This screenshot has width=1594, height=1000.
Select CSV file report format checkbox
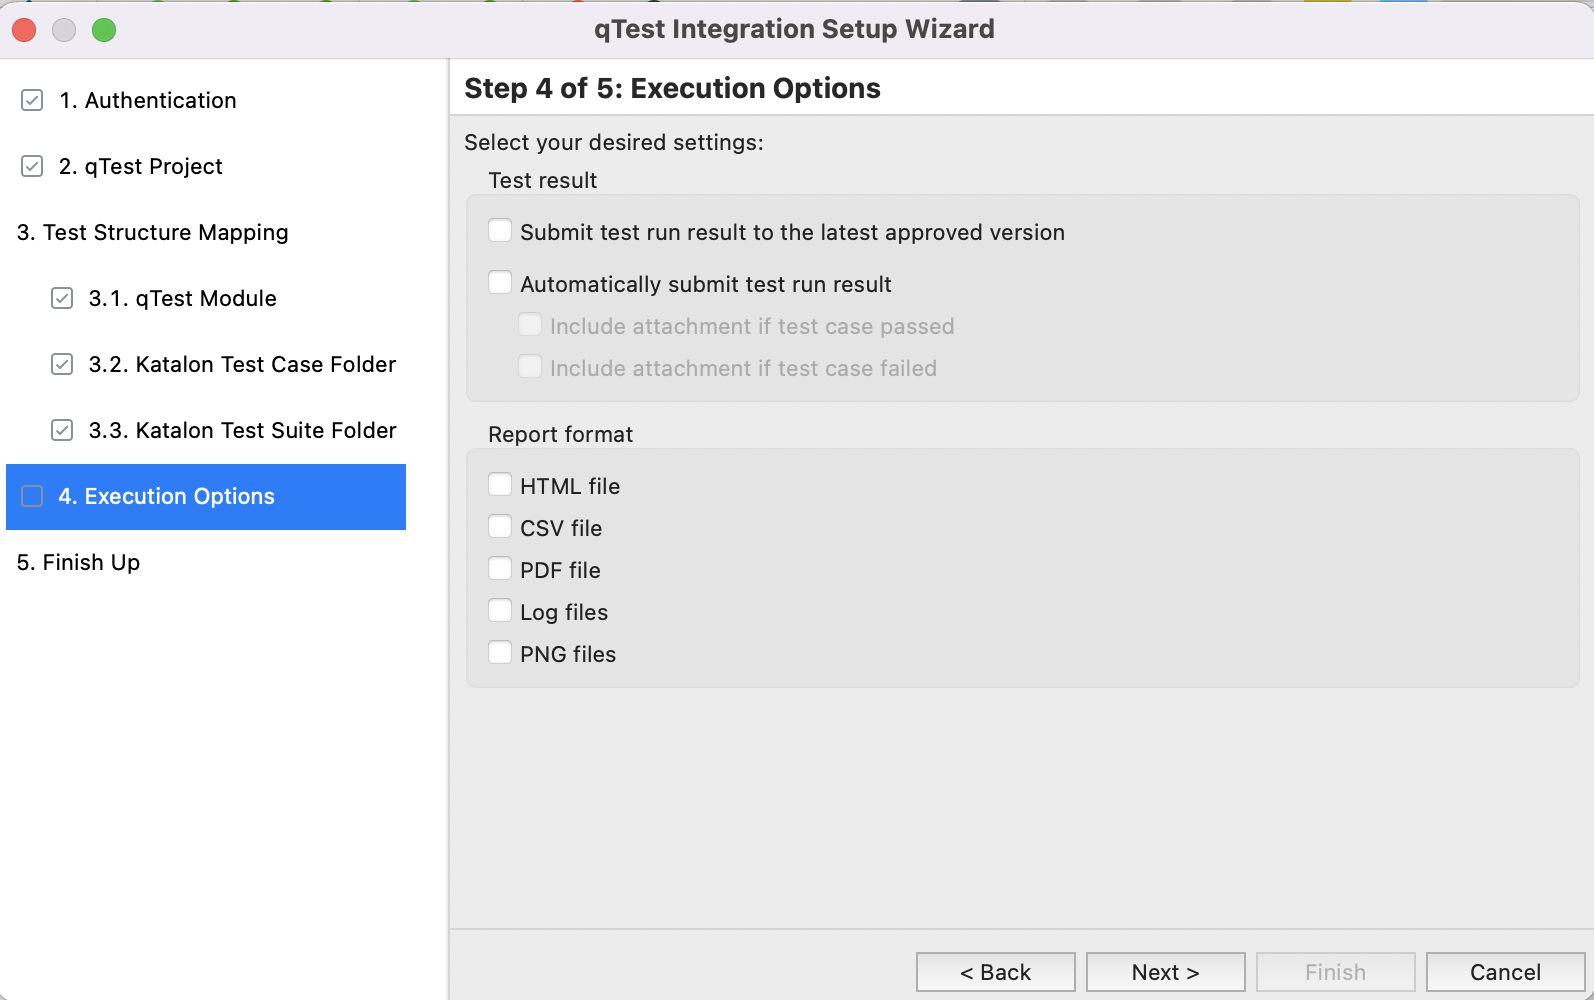click(500, 527)
